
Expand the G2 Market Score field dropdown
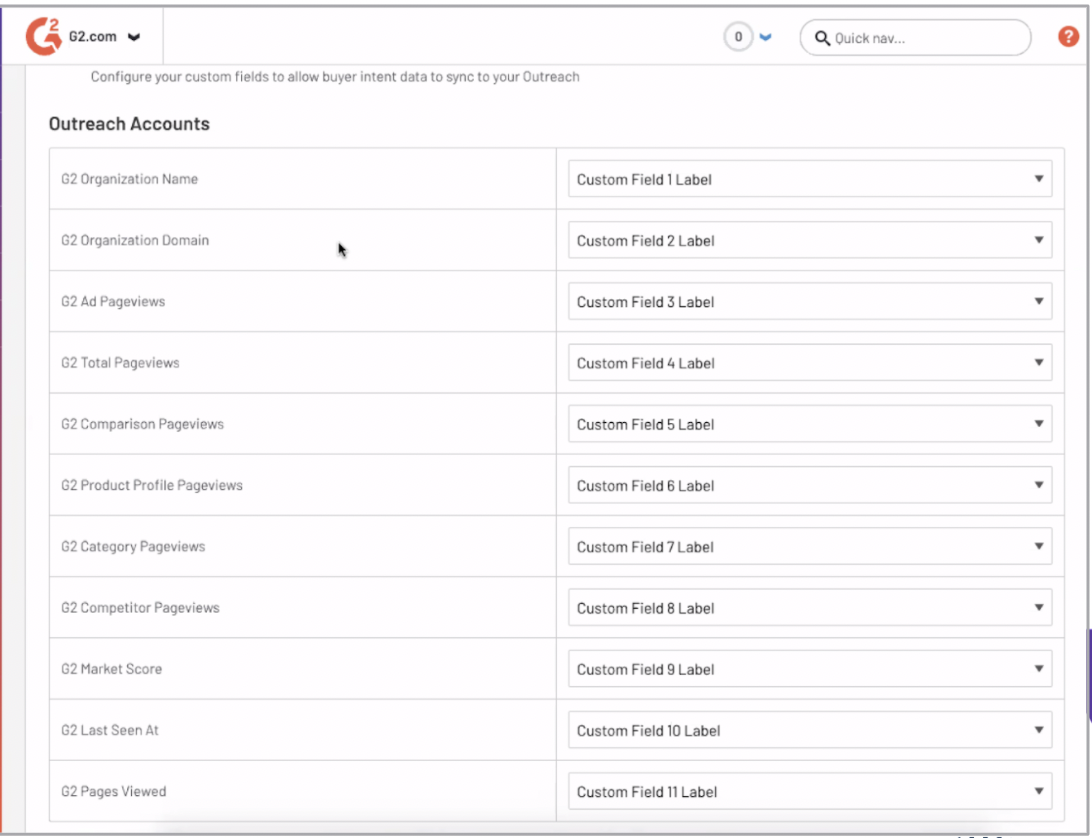(x=809, y=669)
